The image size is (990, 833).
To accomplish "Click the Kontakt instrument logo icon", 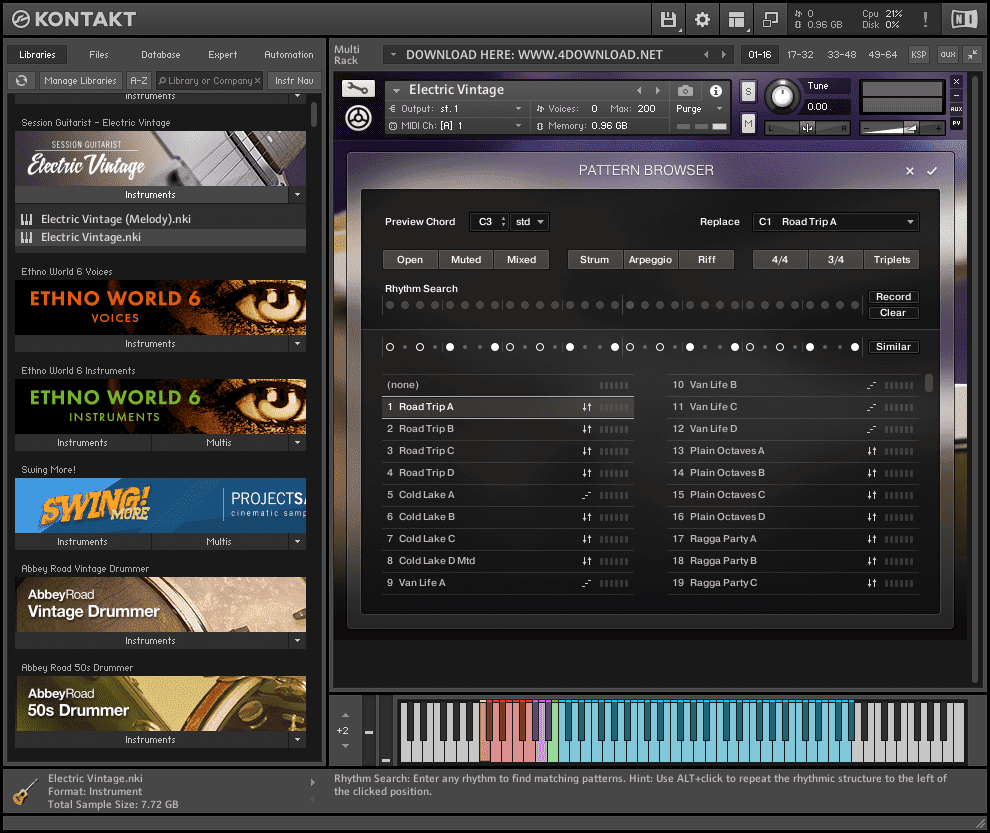I will (x=358, y=118).
